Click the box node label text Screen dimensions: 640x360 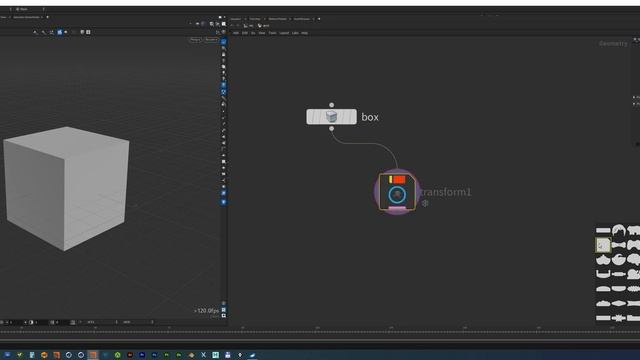370,117
